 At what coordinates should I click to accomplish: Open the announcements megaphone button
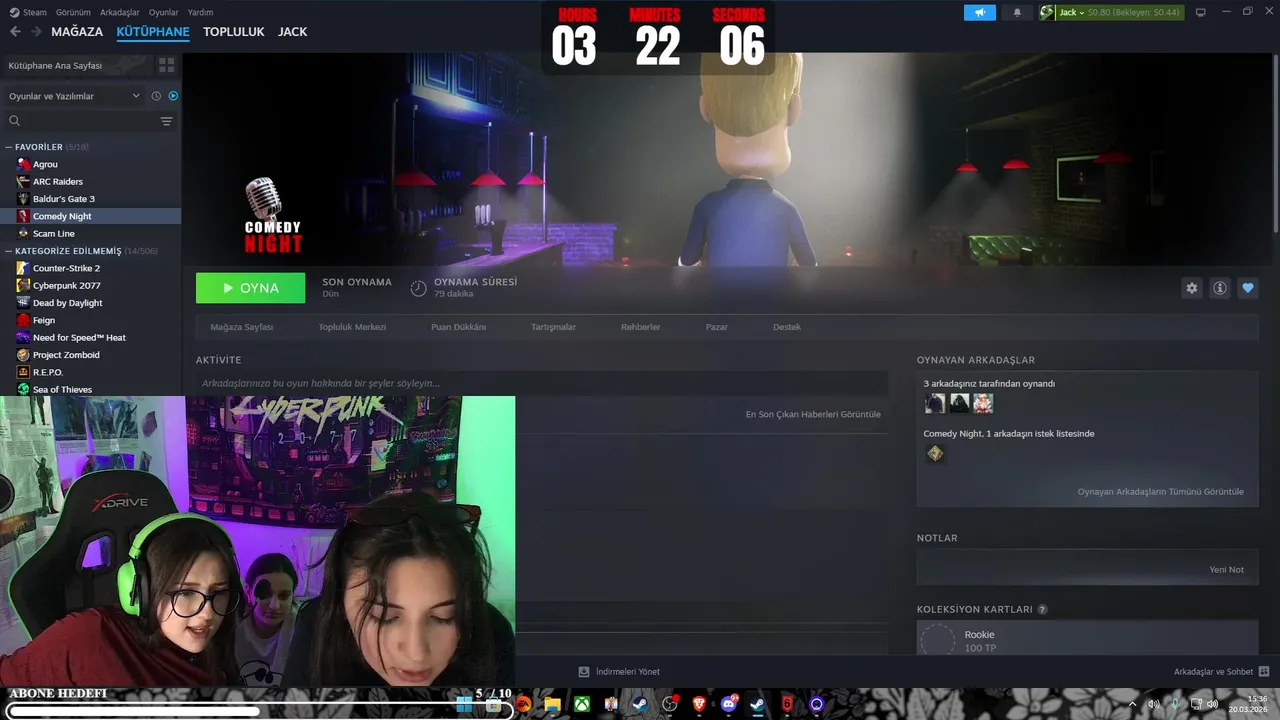click(980, 12)
